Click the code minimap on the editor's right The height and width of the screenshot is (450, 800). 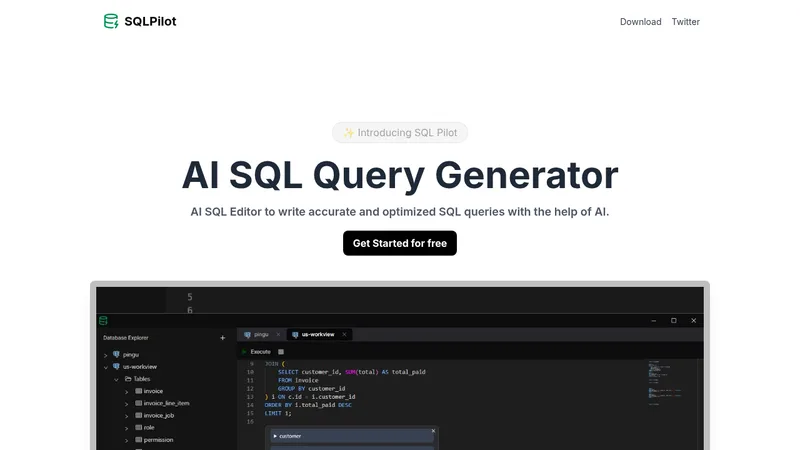pyautogui.click(x=666, y=383)
